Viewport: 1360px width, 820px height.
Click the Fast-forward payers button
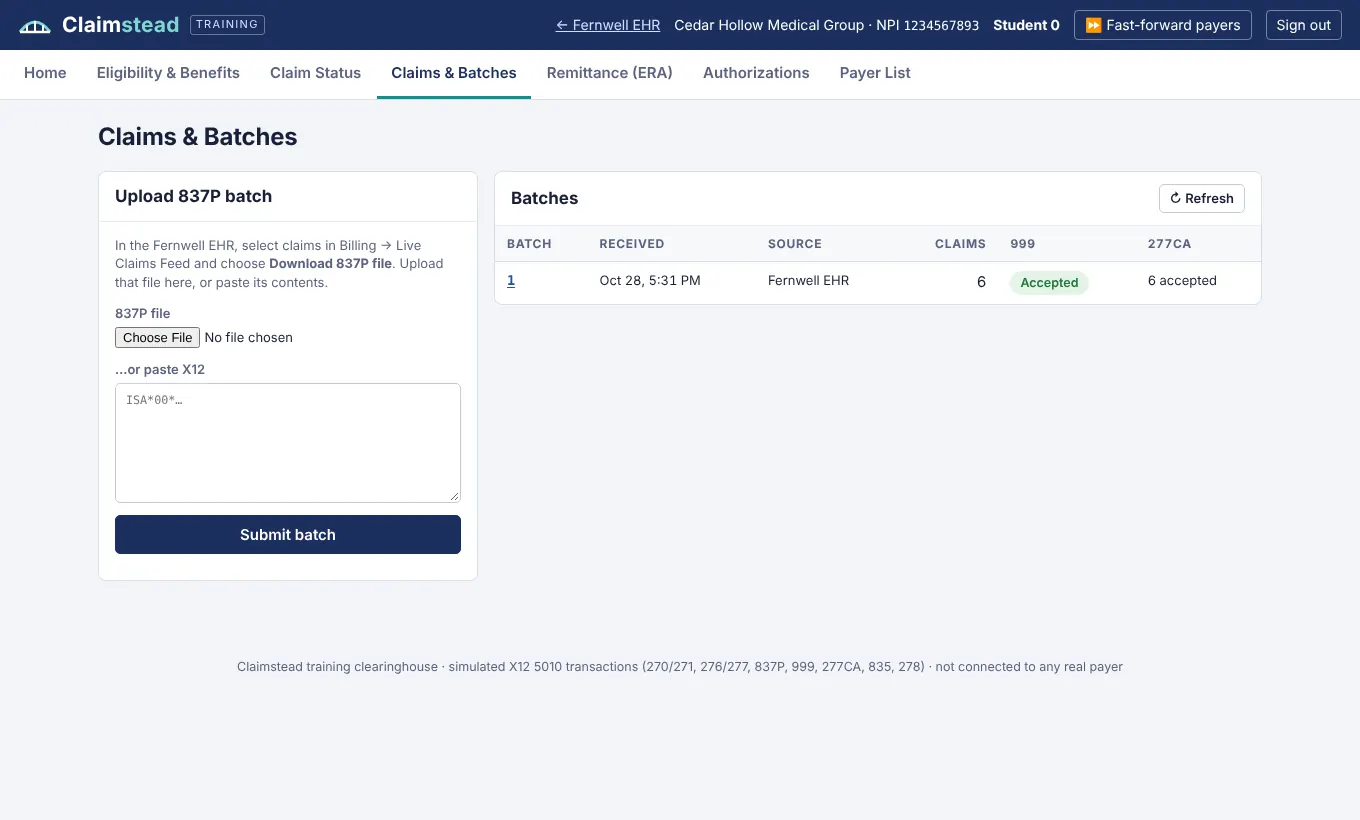[x=1163, y=25]
